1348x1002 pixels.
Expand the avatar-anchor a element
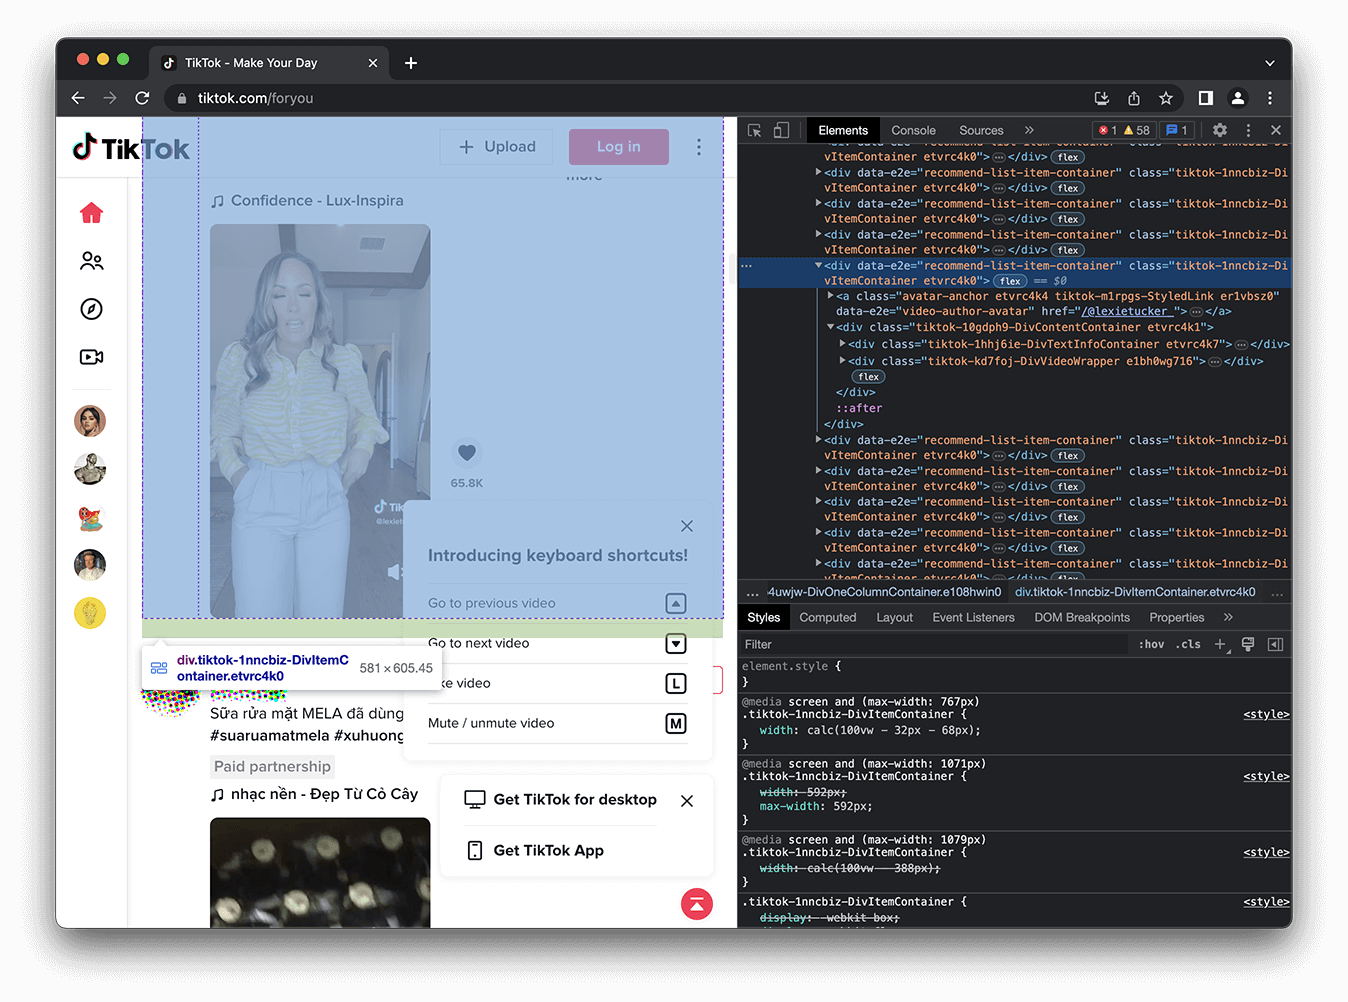pos(830,296)
